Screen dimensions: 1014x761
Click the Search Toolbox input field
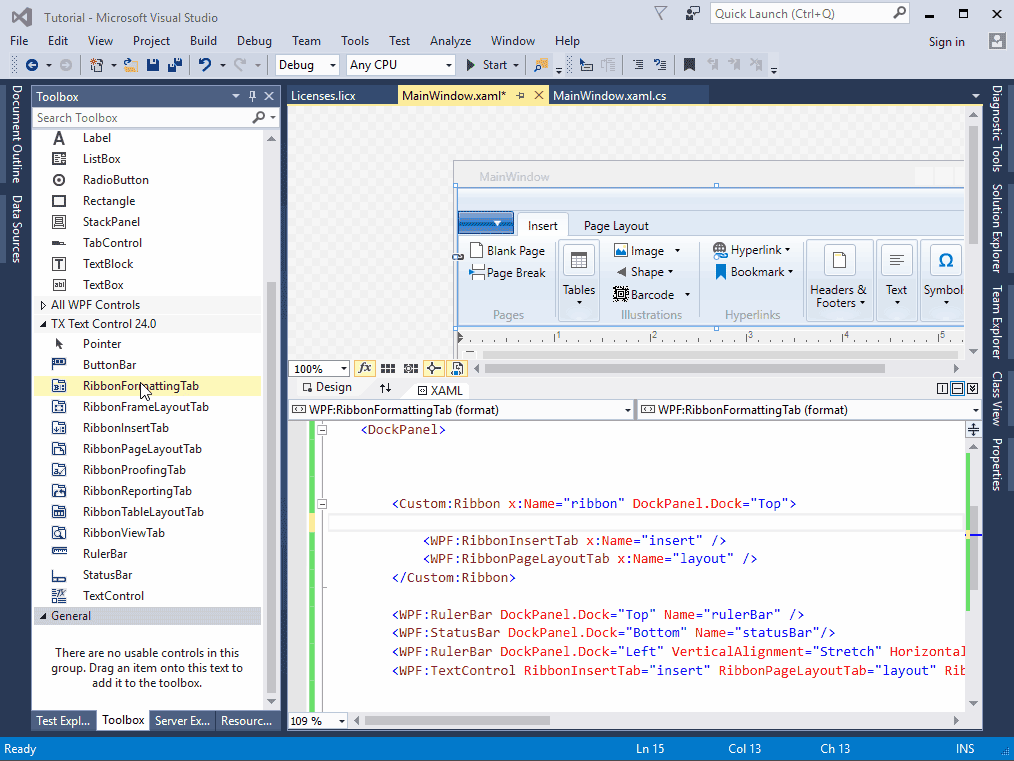pyautogui.click(x=140, y=118)
